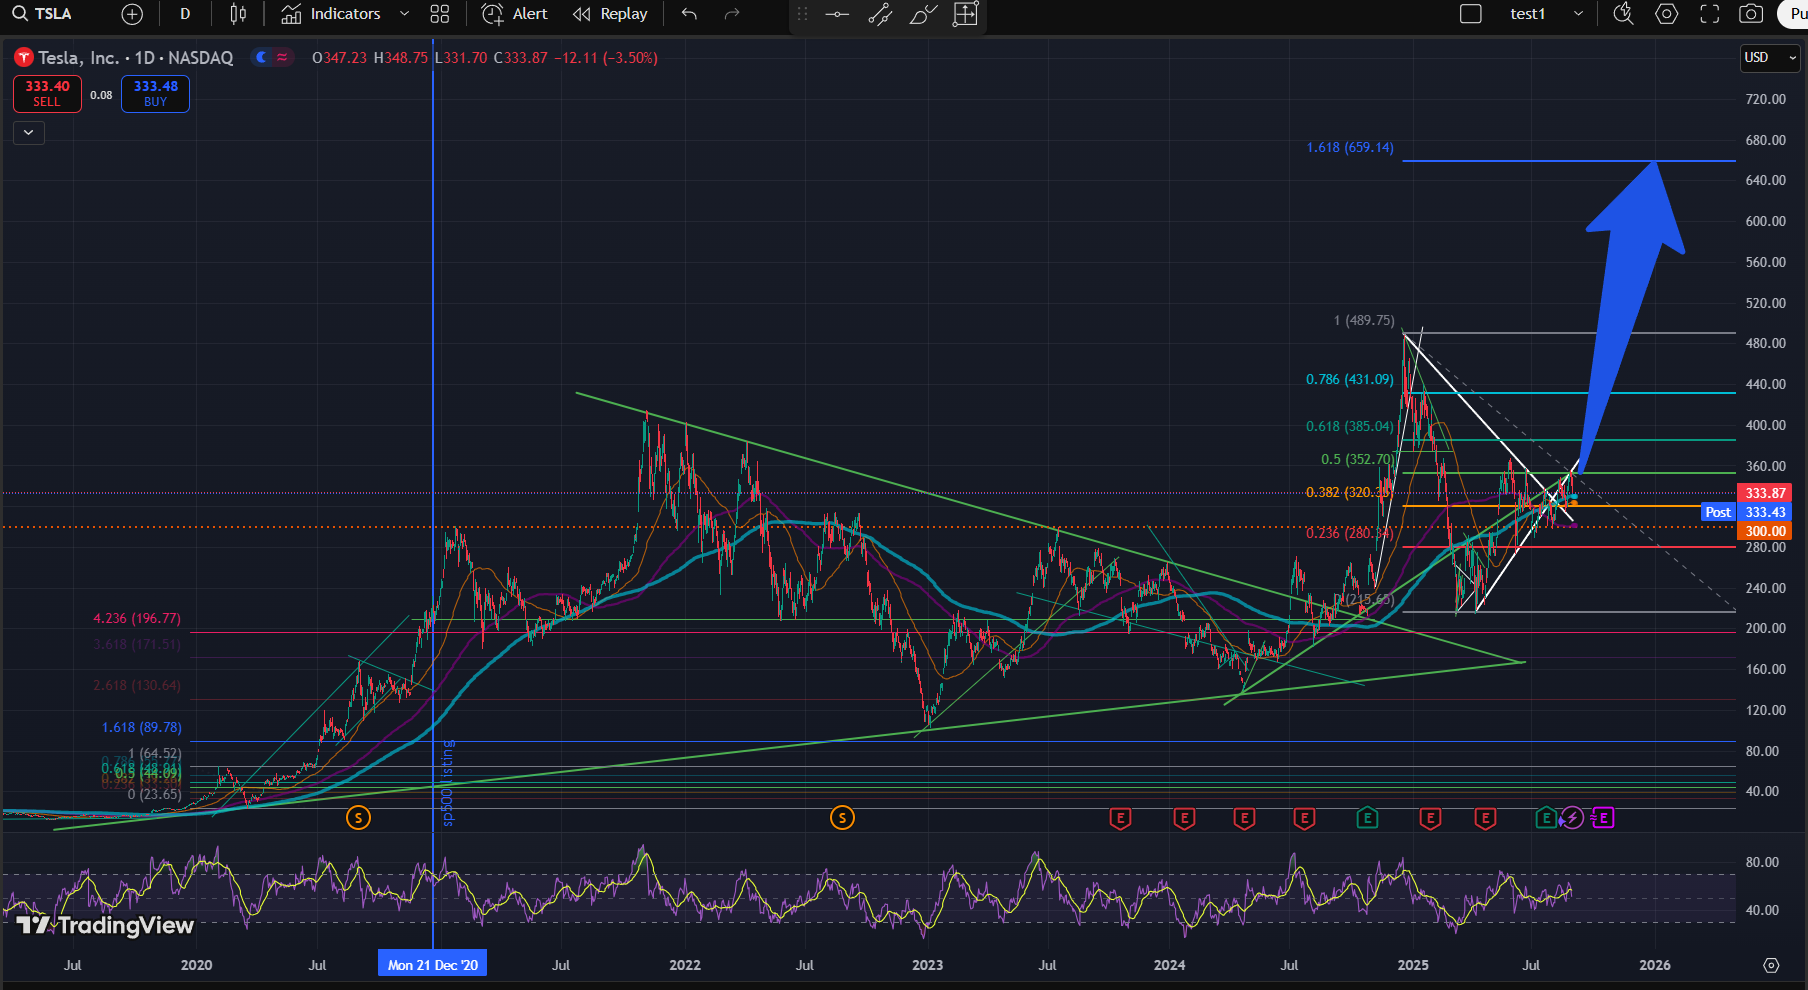Toggle the pink approximate-sign data indicator

[283, 58]
